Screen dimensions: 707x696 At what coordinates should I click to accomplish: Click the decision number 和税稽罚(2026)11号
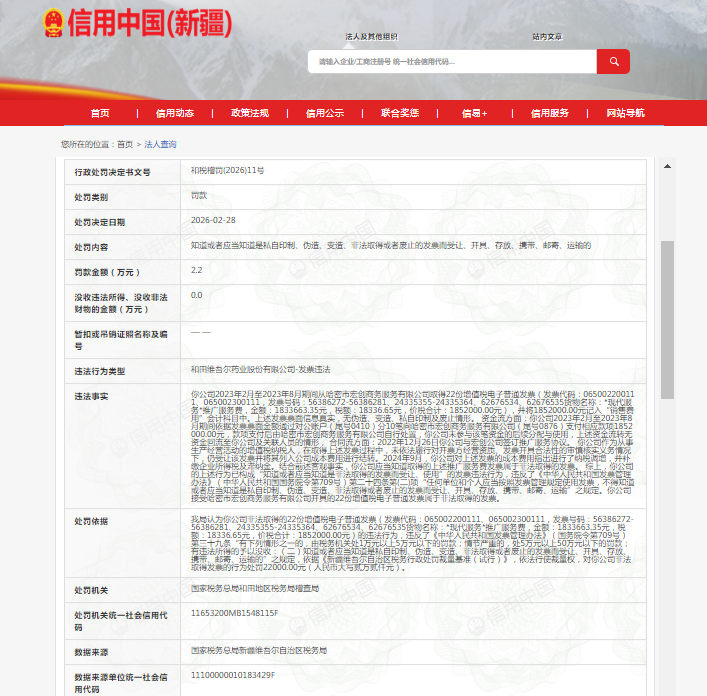click(227, 171)
